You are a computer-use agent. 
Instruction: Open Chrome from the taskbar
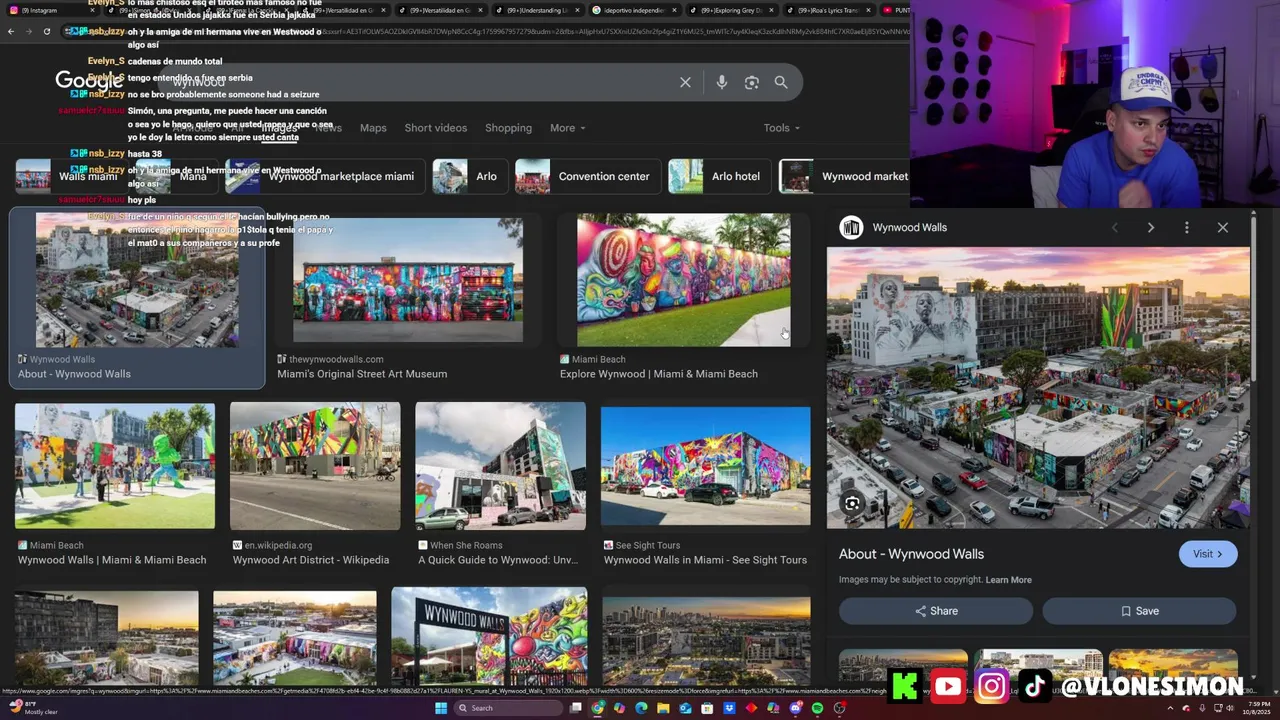coord(597,708)
